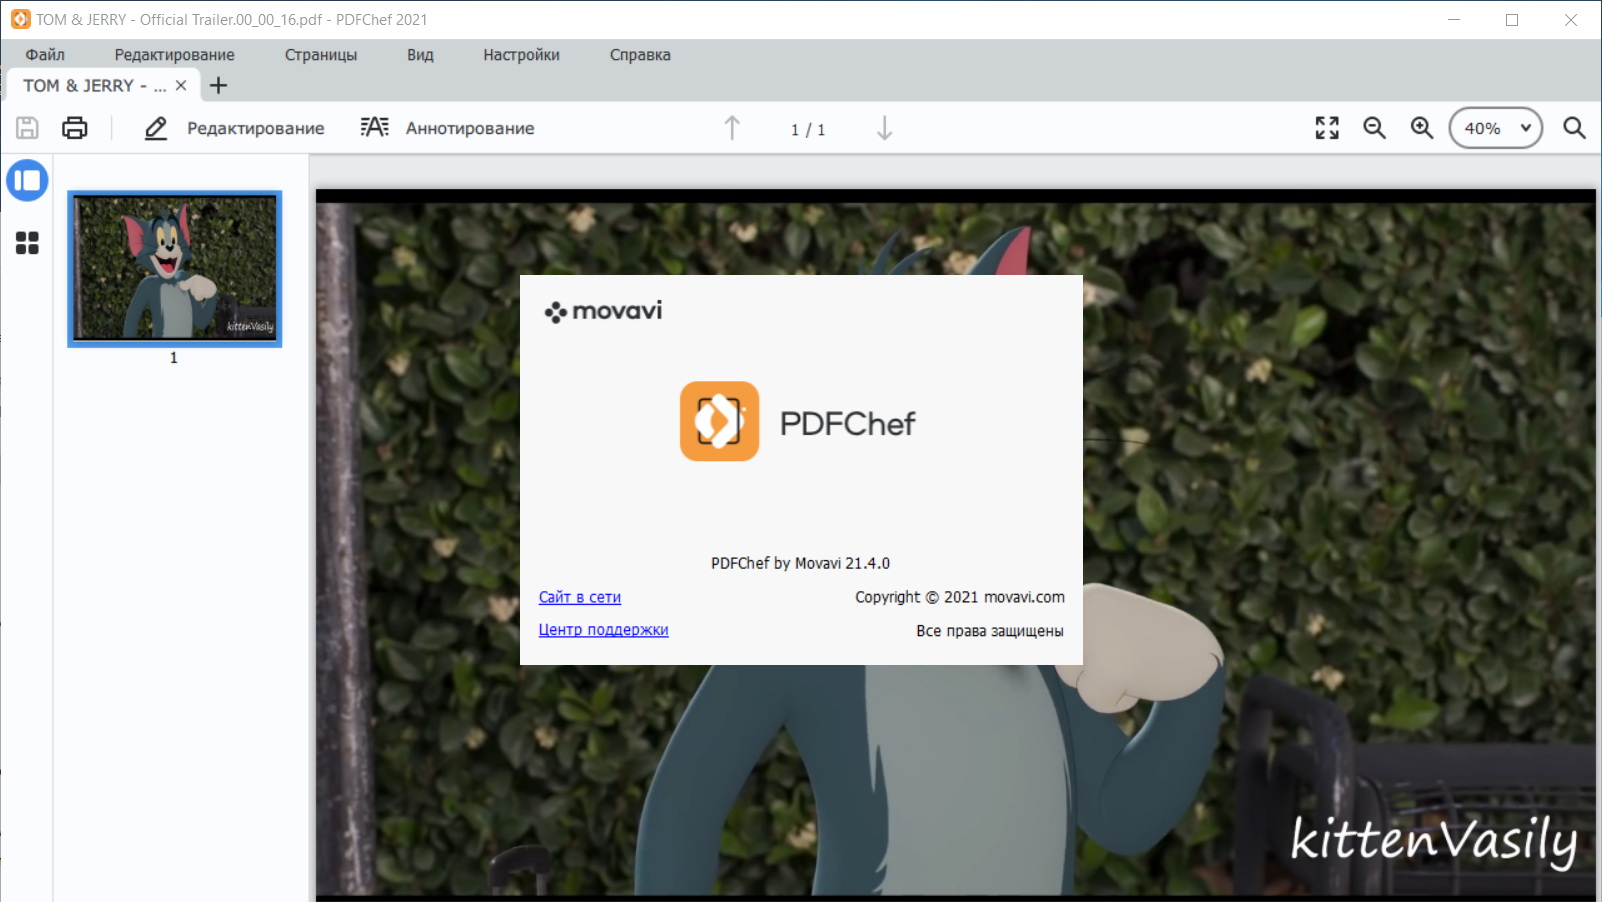Switch to annotation mode icon
1602x902 pixels.
[375, 127]
